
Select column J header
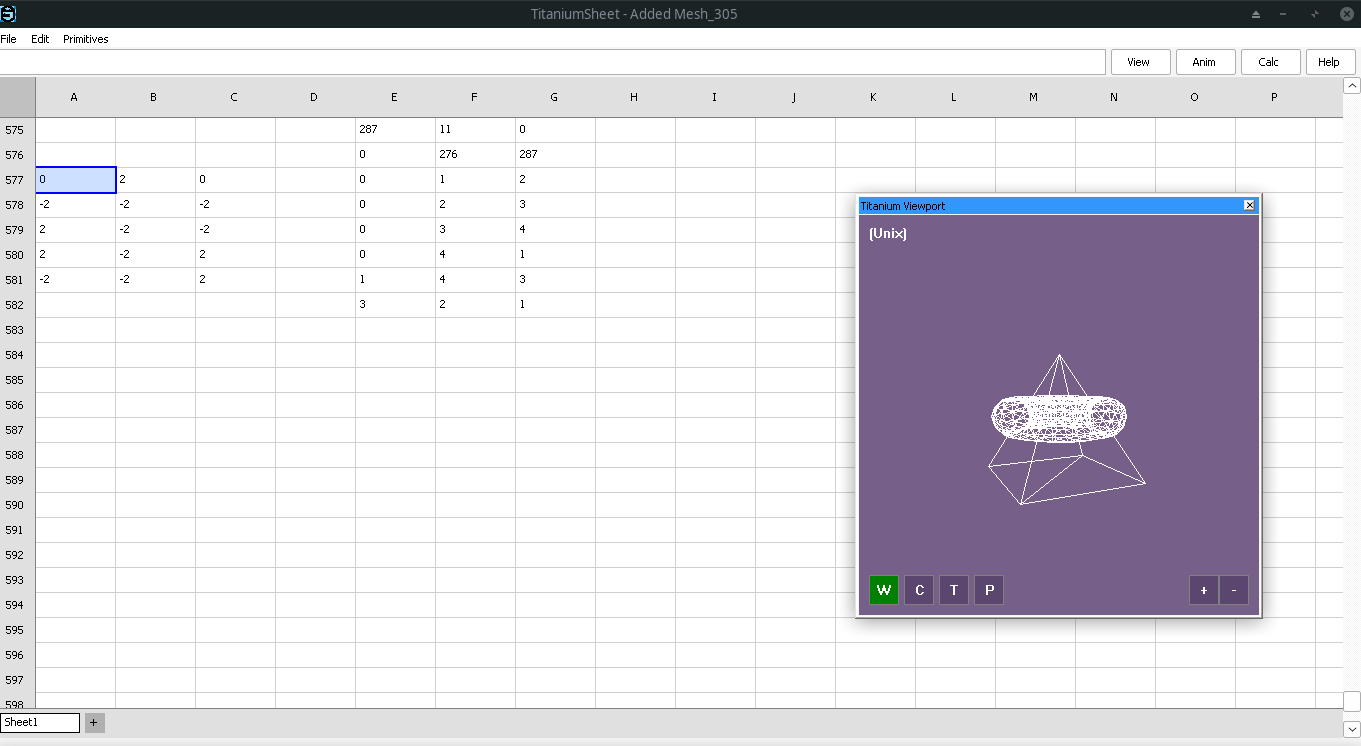click(795, 97)
